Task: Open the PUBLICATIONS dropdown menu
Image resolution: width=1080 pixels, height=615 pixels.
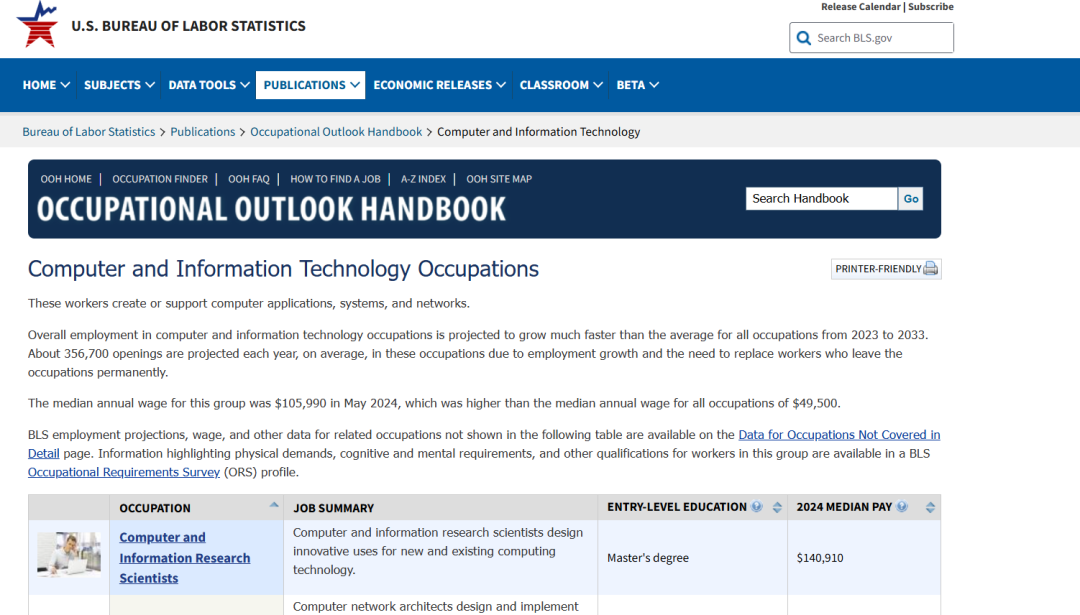Action: coord(311,85)
